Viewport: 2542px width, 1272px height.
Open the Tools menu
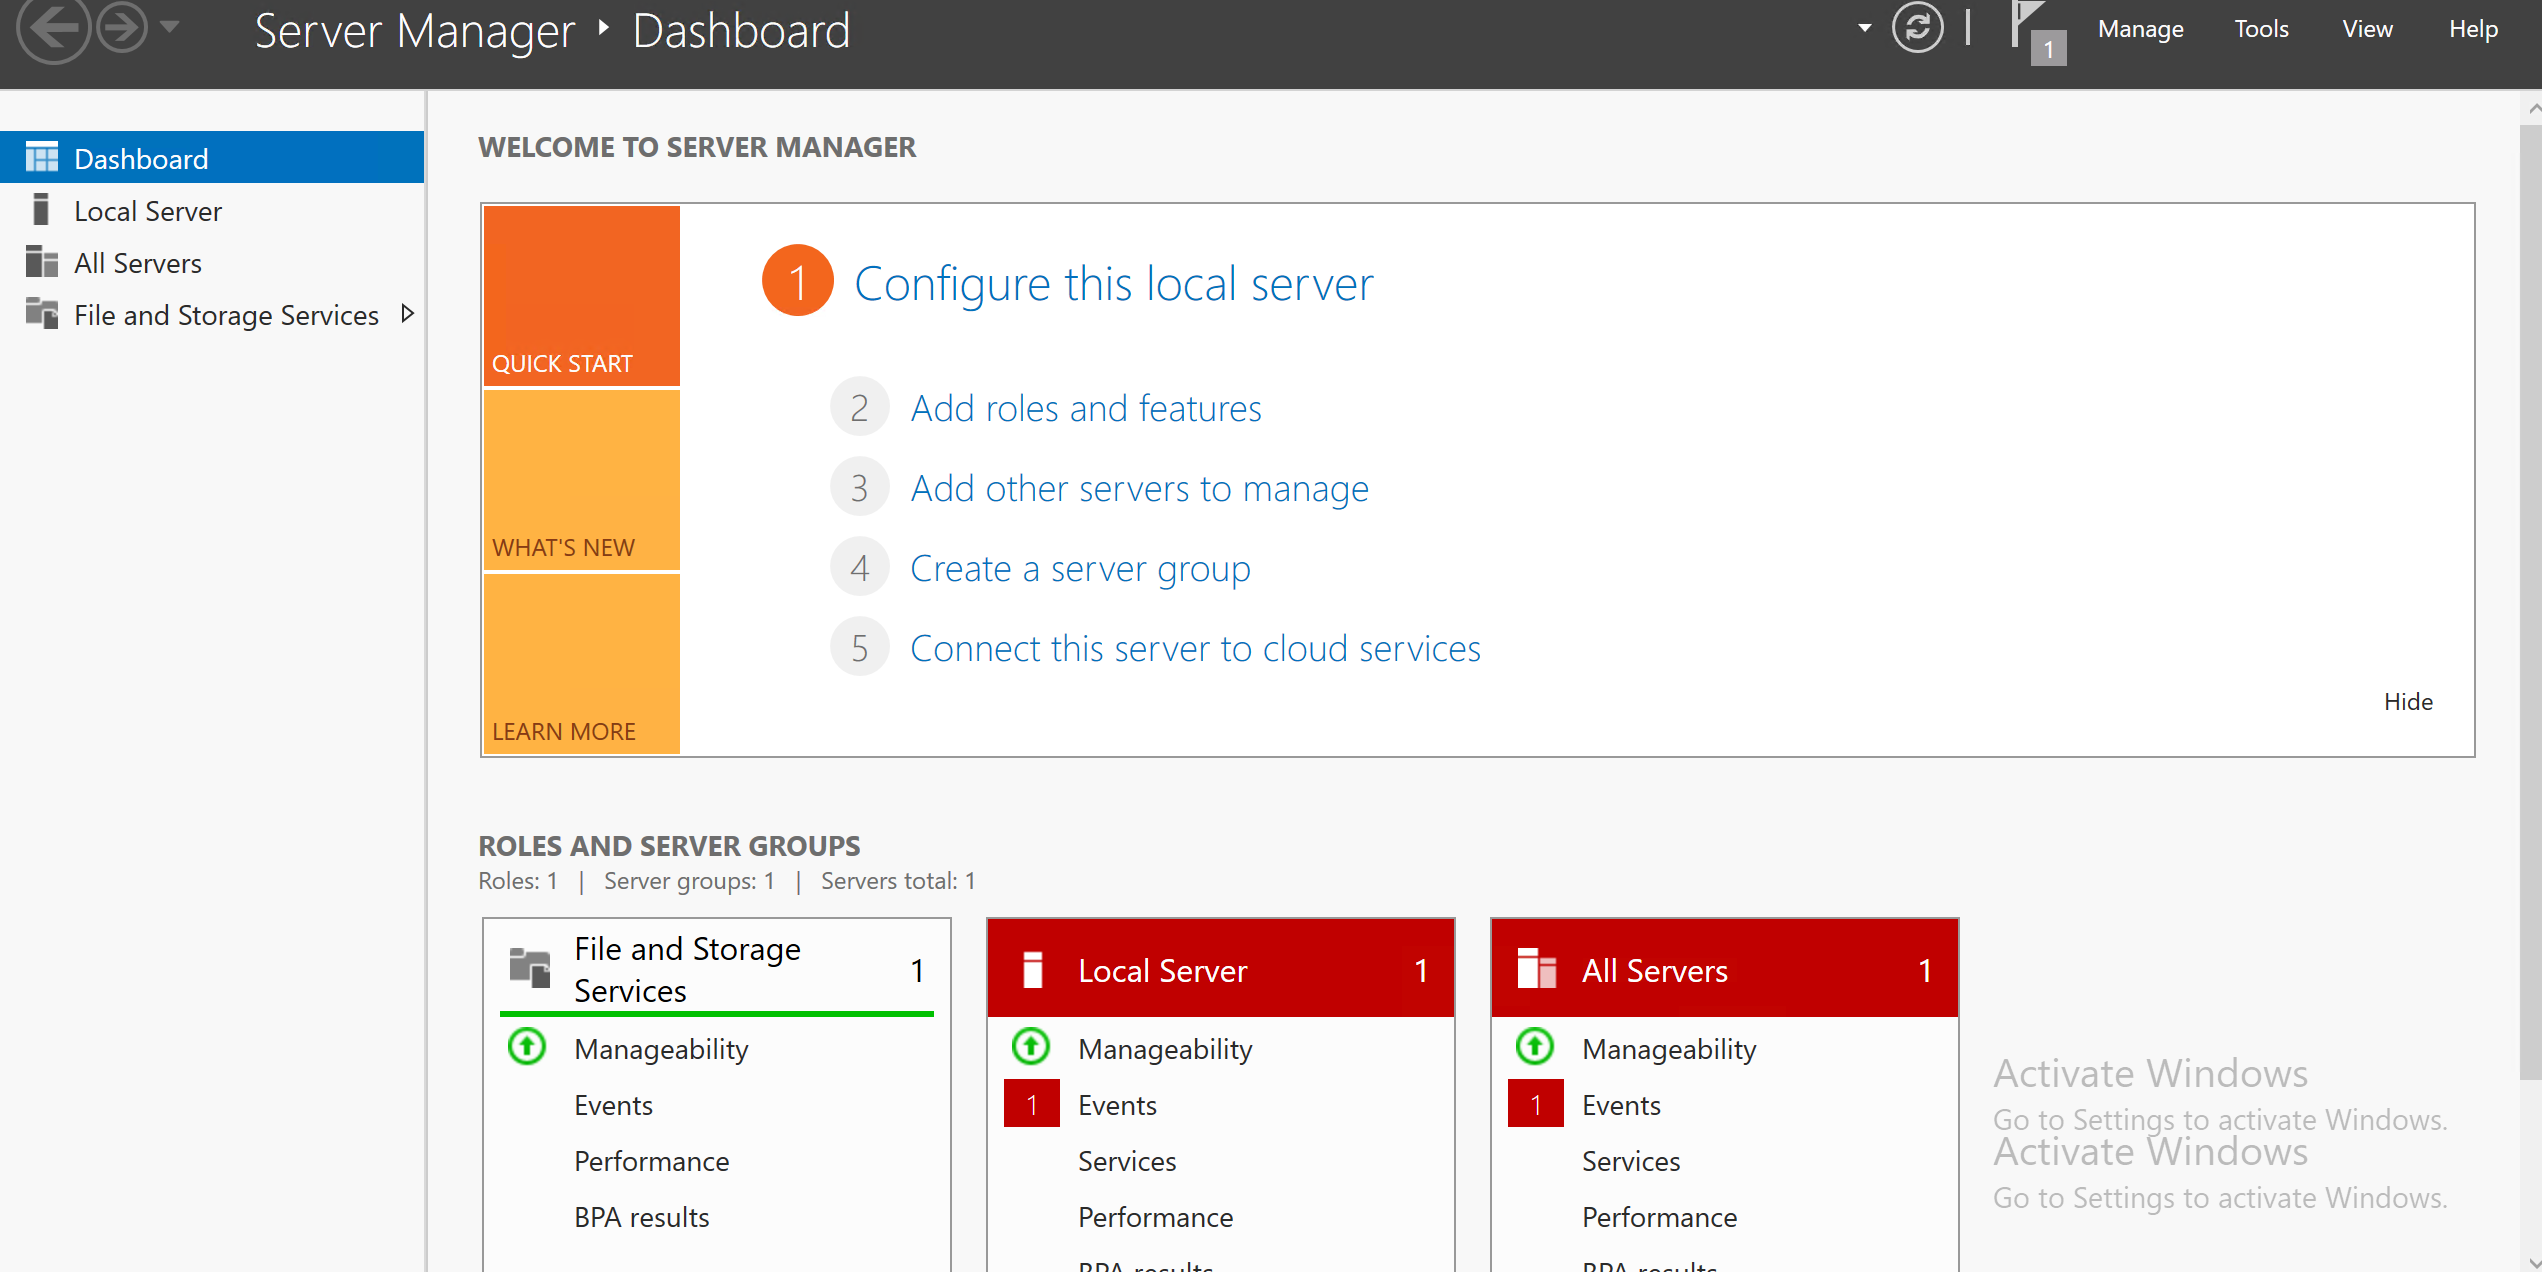[x=2261, y=29]
